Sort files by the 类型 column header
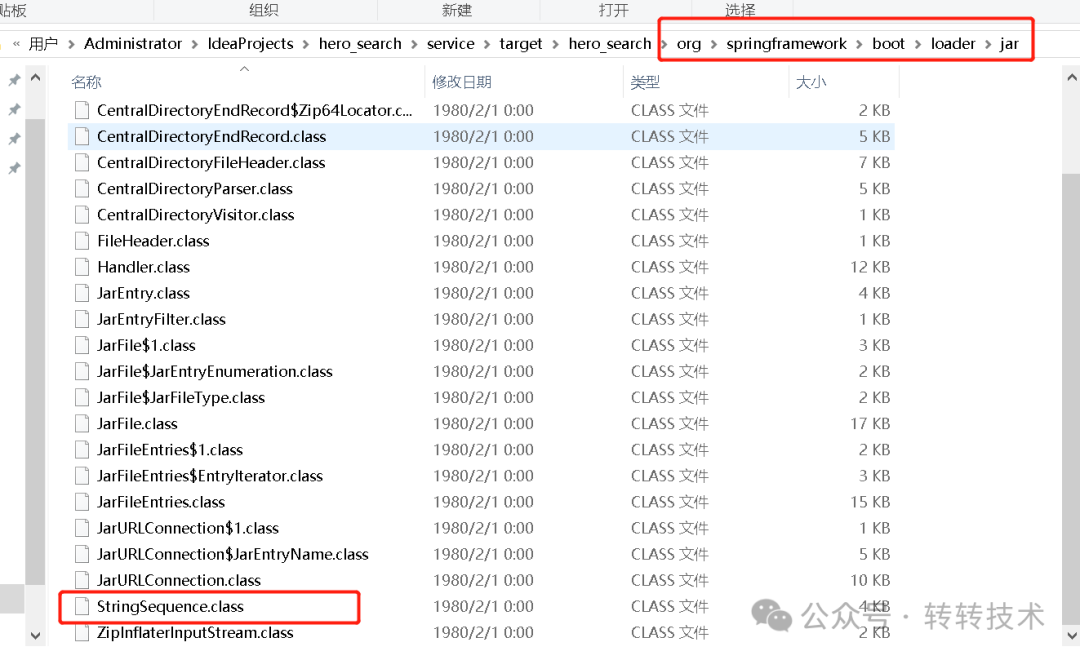 (x=645, y=83)
